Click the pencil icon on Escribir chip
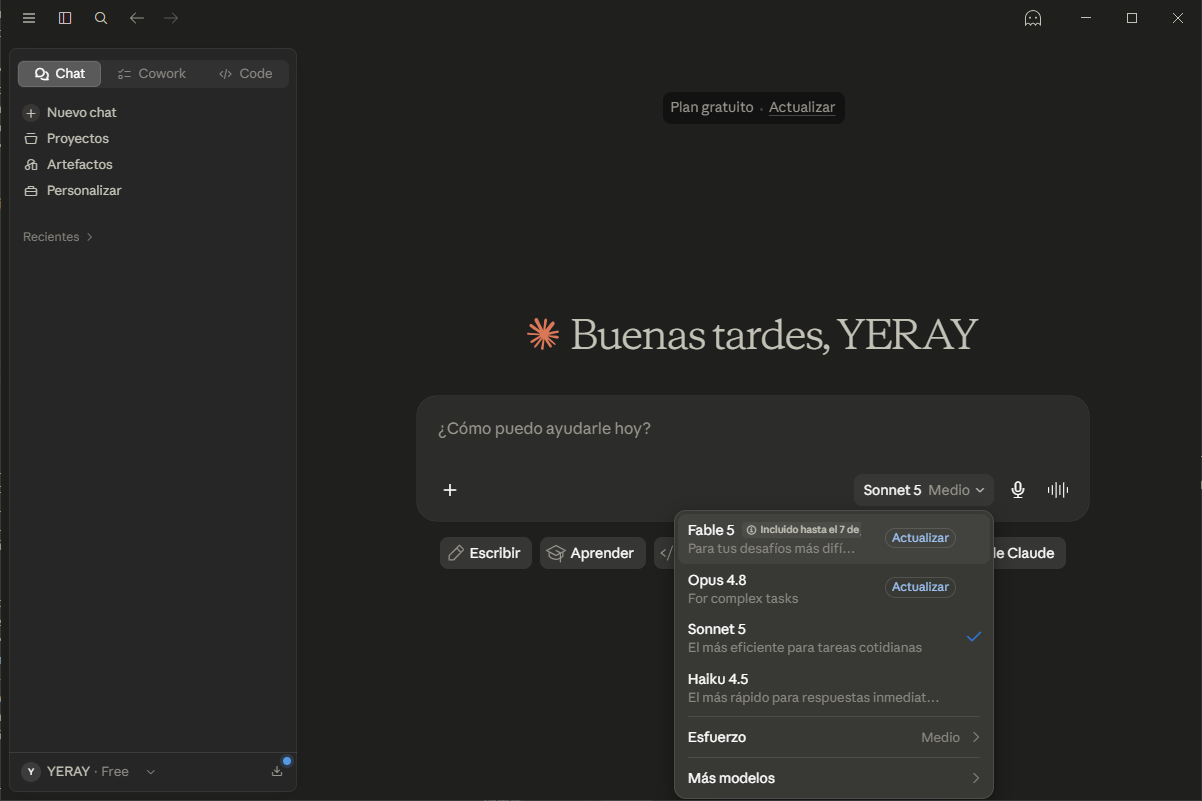 [x=456, y=553]
